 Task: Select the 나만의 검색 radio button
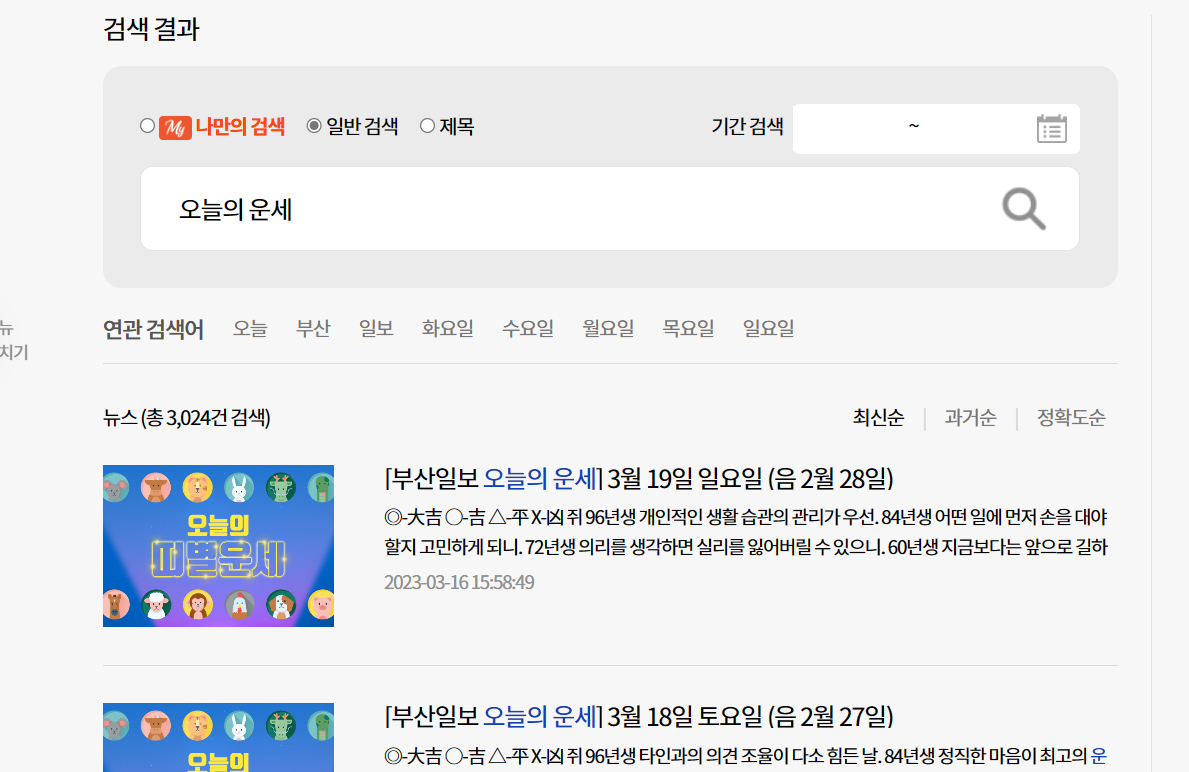147,126
